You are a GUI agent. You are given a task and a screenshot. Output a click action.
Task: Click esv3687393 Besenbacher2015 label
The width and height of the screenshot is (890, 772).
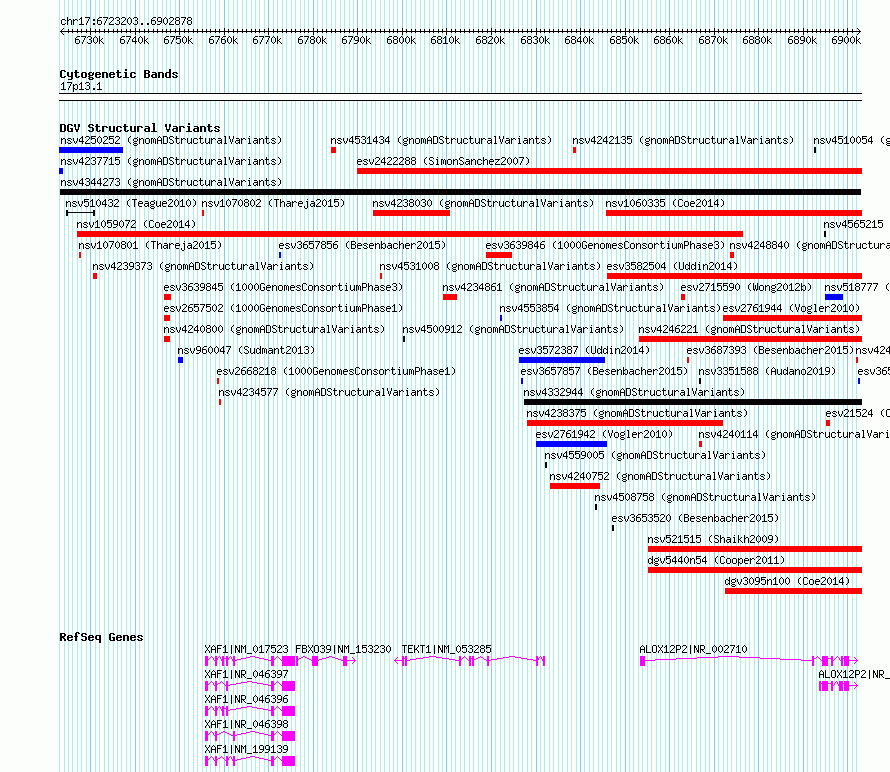pos(770,350)
